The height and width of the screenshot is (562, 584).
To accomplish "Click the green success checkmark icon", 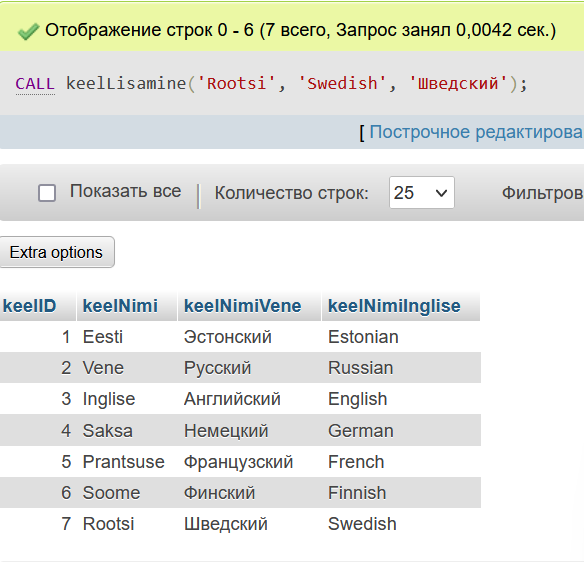I will [28, 31].
